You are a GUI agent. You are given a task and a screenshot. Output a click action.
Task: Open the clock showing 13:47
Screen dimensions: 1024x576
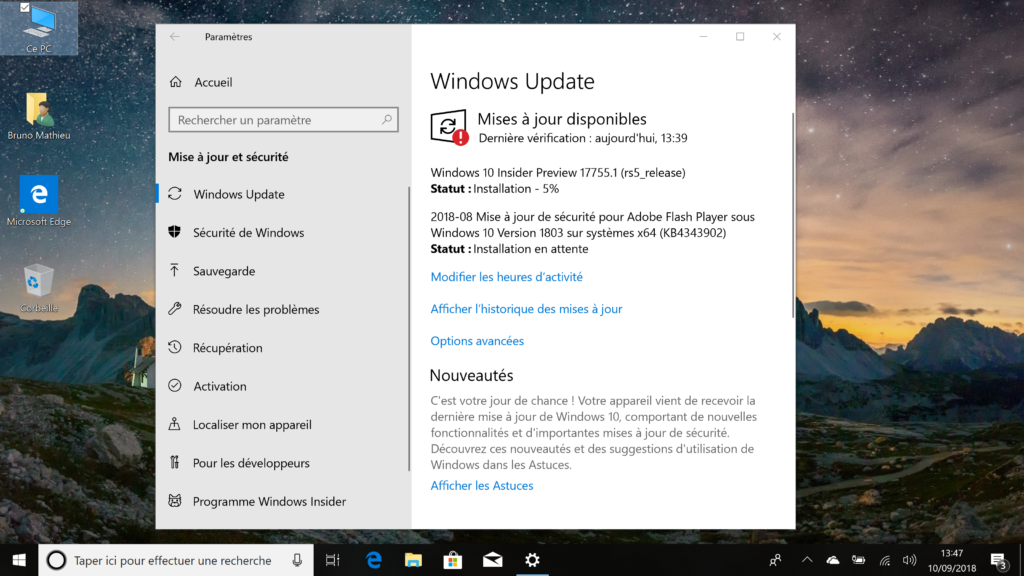(x=952, y=560)
